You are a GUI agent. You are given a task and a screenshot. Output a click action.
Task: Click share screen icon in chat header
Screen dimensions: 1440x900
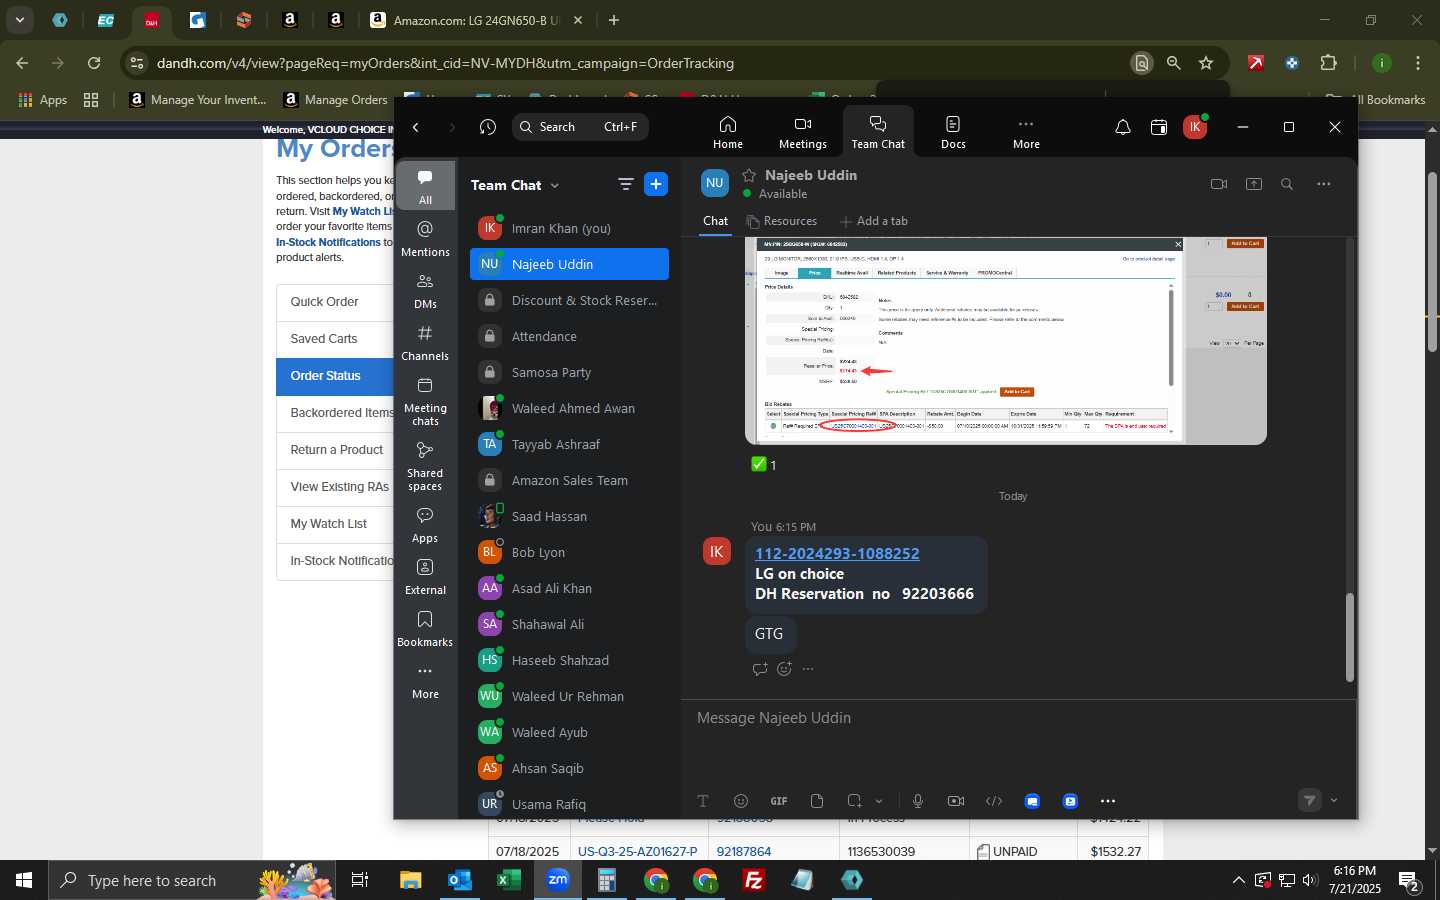(x=1253, y=184)
